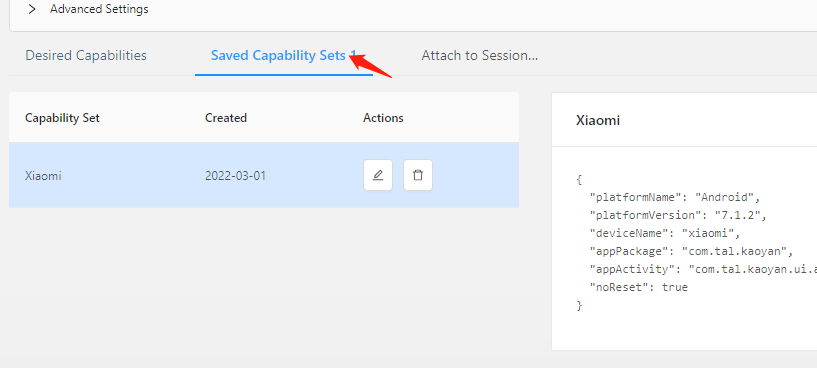This screenshot has height=368, width=817.
Task: Click the 2022-03-01 created date cell
Action: coord(236,176)
